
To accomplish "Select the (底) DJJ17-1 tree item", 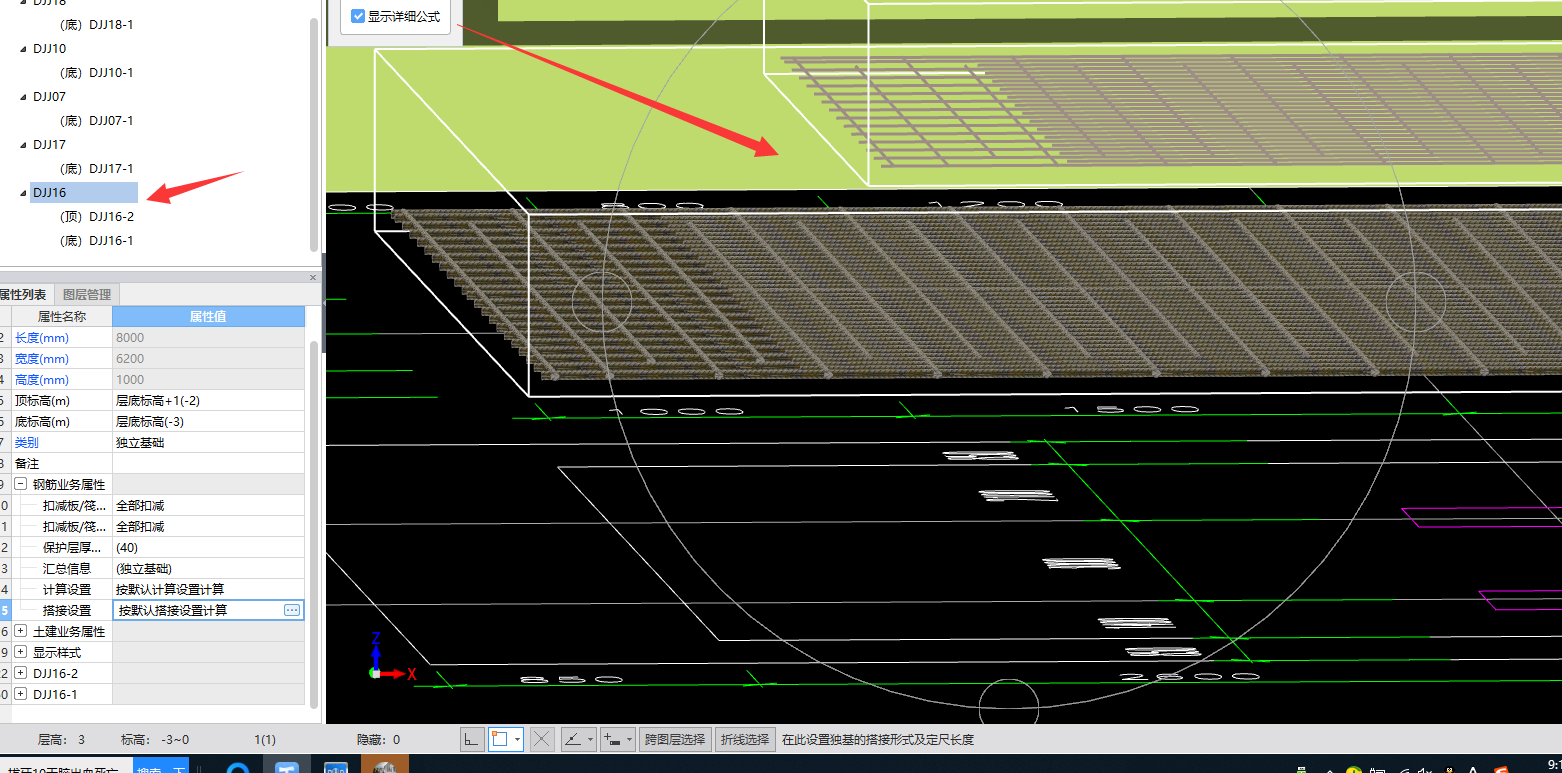I will [x=97, y=169].
